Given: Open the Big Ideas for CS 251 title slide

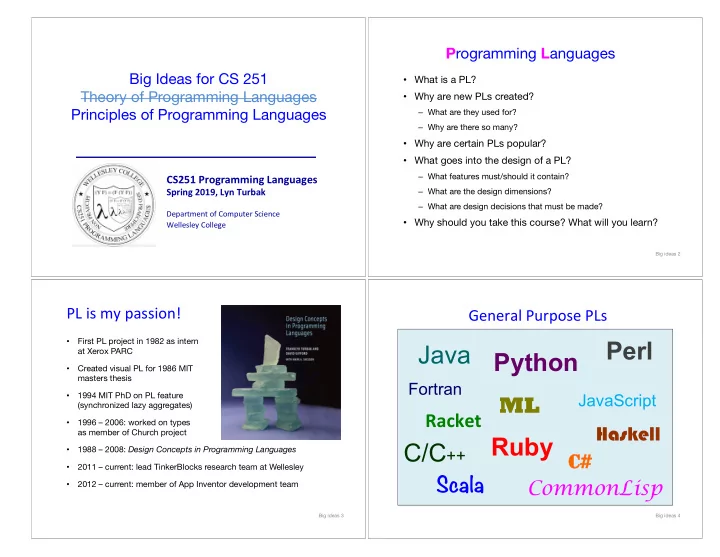Looking at the screenshot, I should click(x=198, y=147).
